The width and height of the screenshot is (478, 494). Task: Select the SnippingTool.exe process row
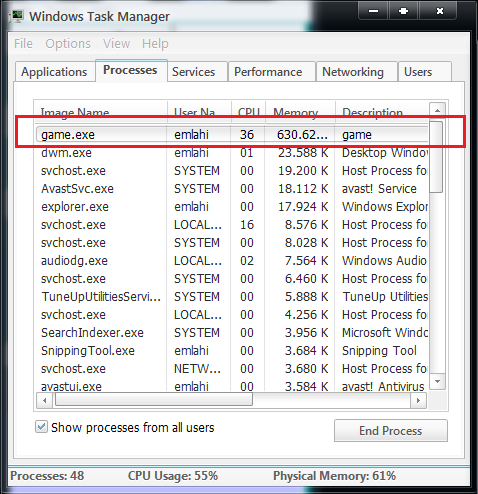tap(232, 350)
